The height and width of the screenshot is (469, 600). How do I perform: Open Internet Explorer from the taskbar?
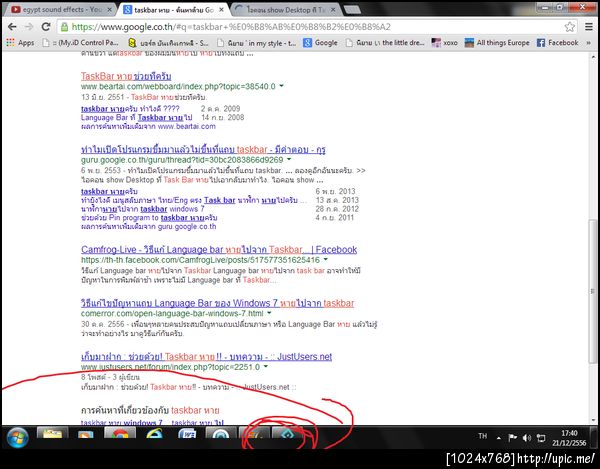coord(154,434)
